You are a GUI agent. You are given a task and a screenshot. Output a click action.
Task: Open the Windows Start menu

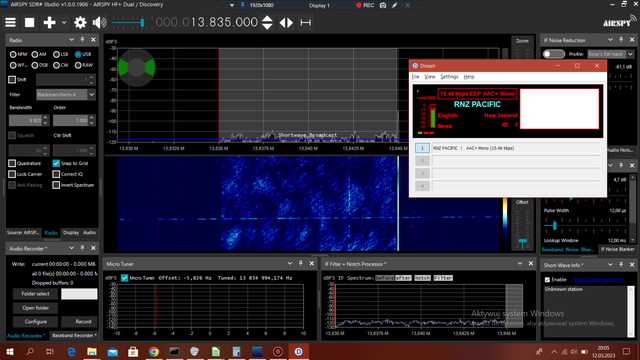(10, 351)
